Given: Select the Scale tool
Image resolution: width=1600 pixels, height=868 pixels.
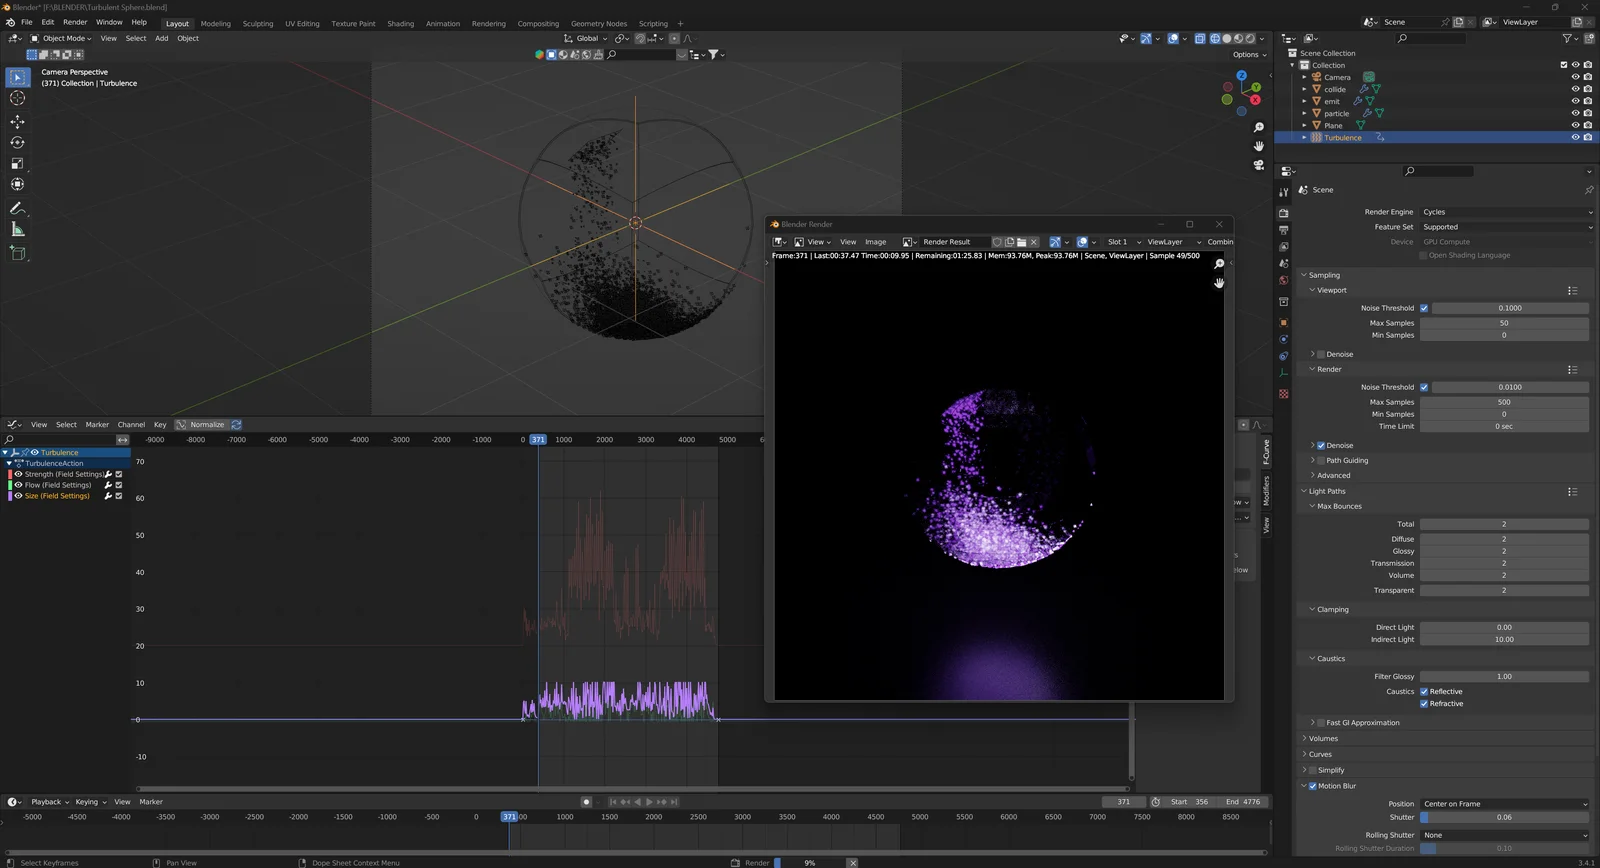Looking at the screenshot, I should 17,164.
